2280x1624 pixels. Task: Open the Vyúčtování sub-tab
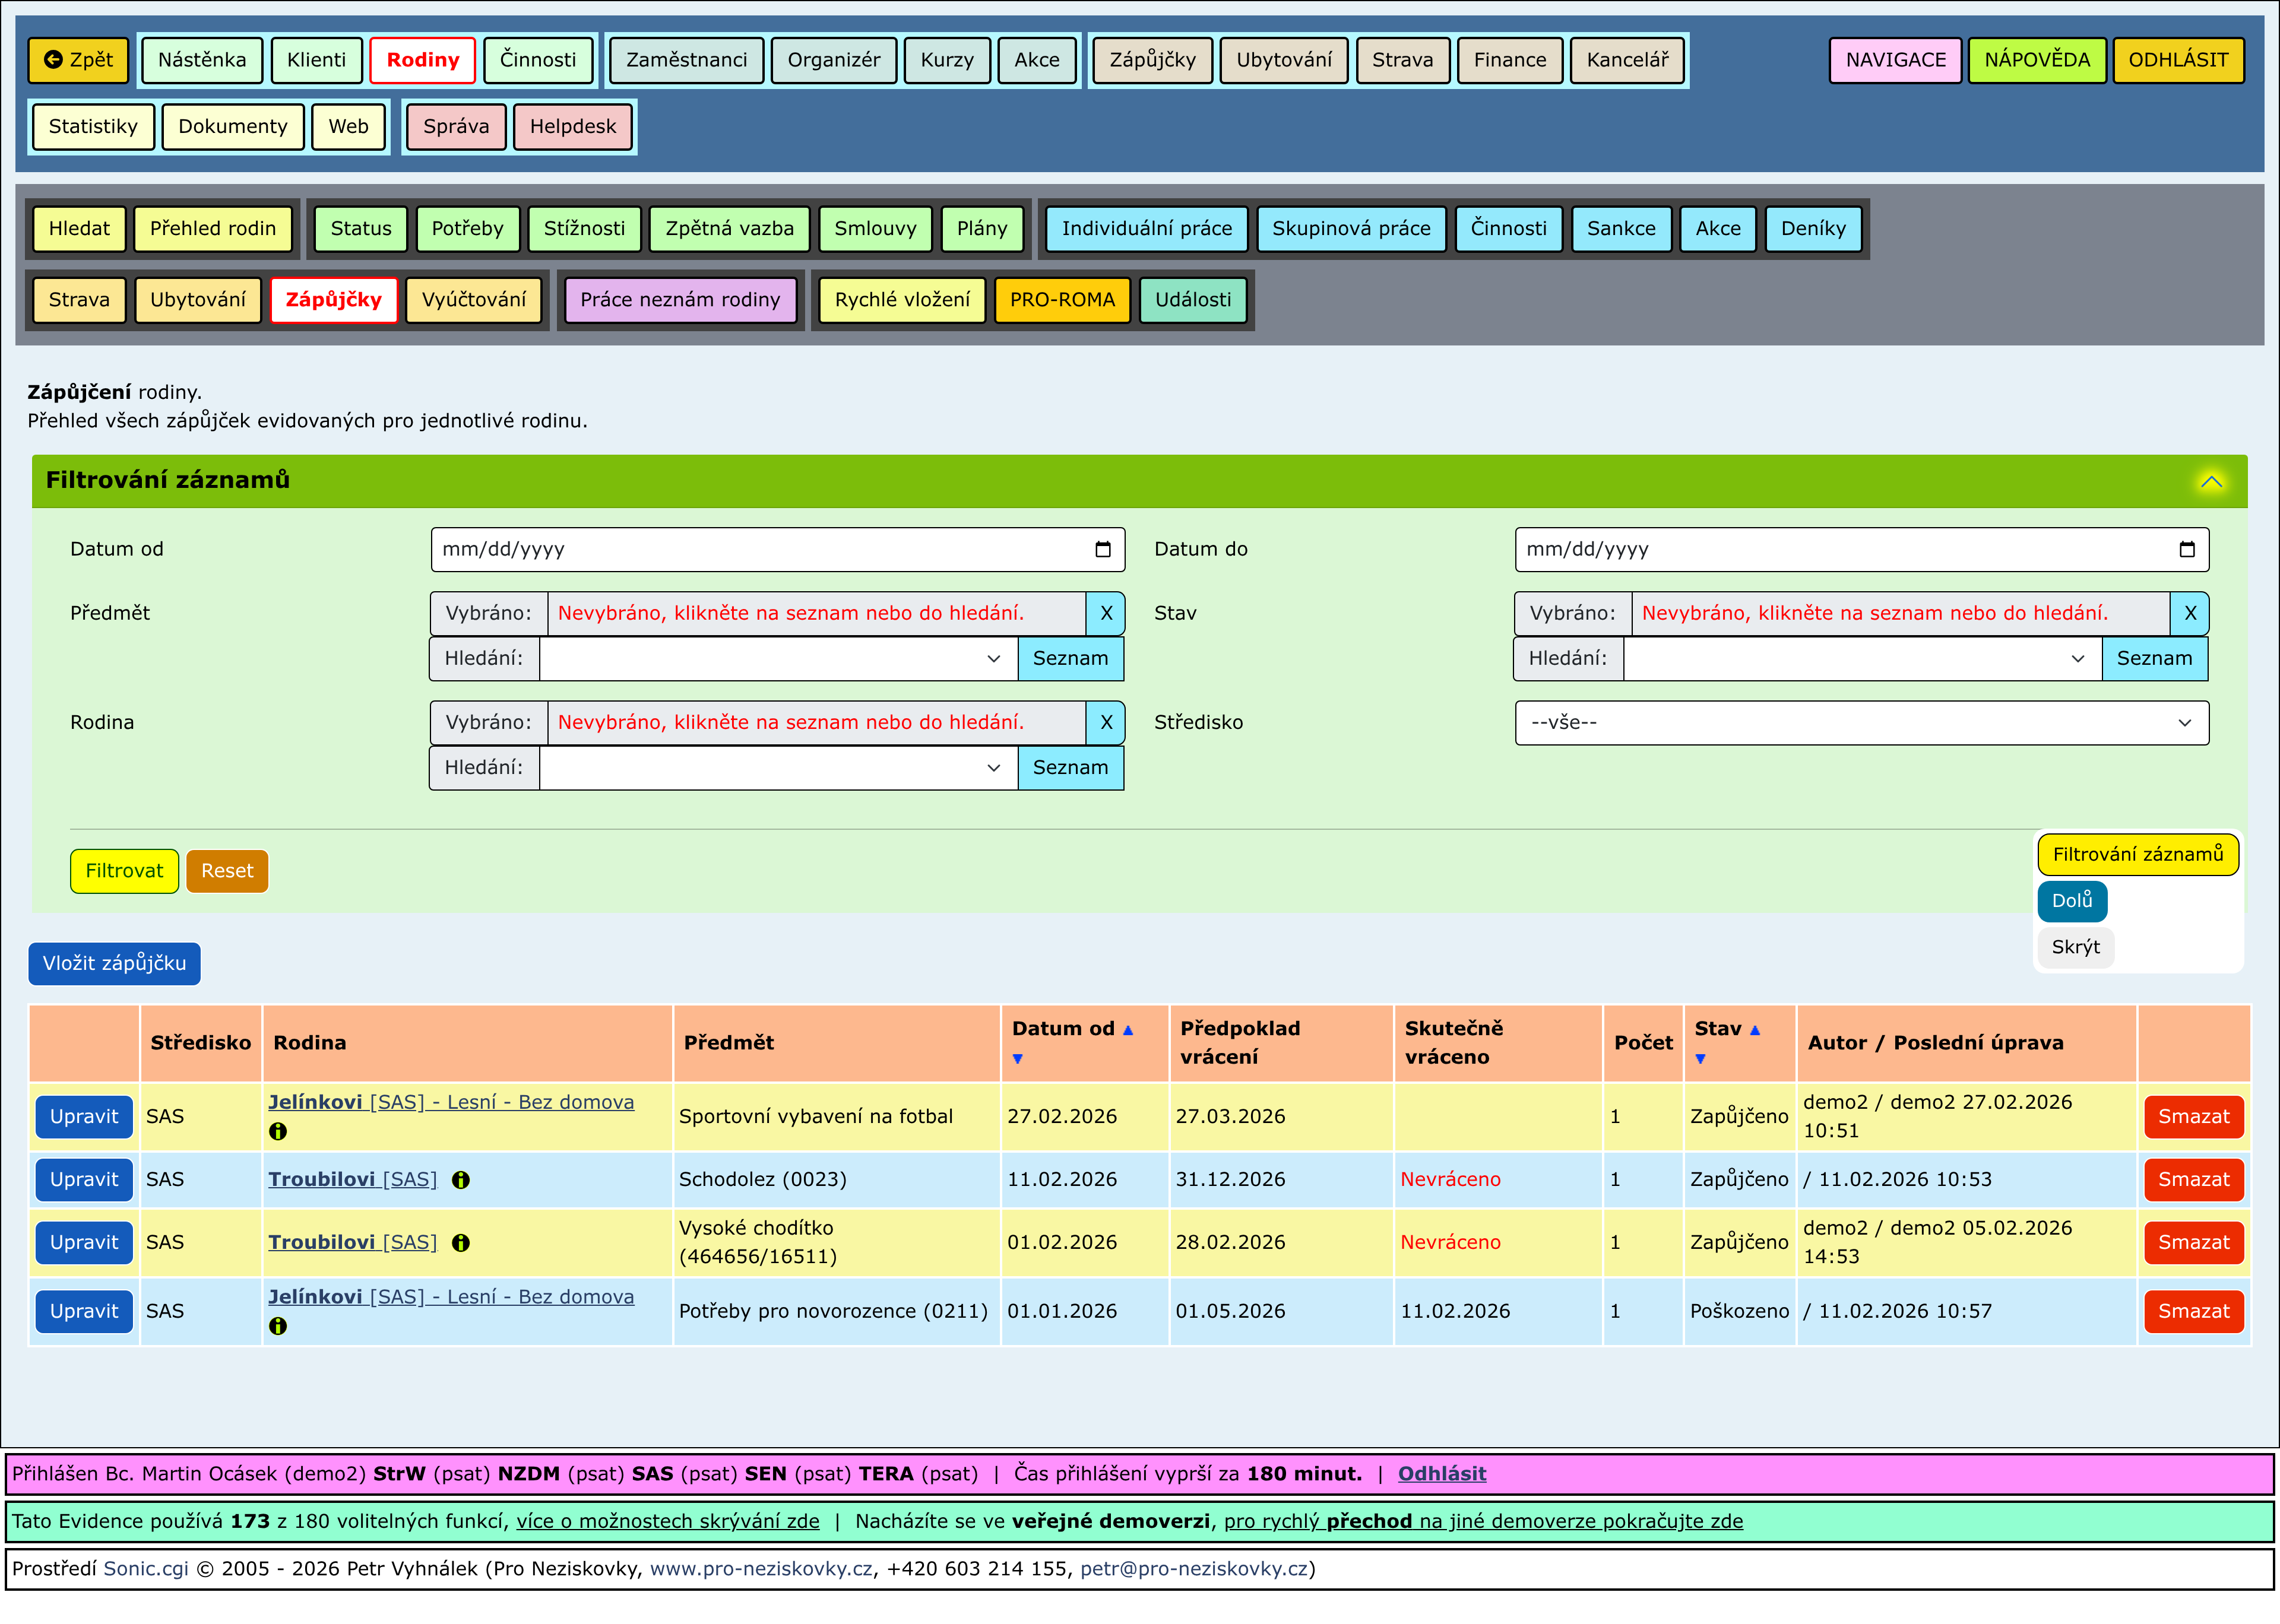click(x=473, y=300)
